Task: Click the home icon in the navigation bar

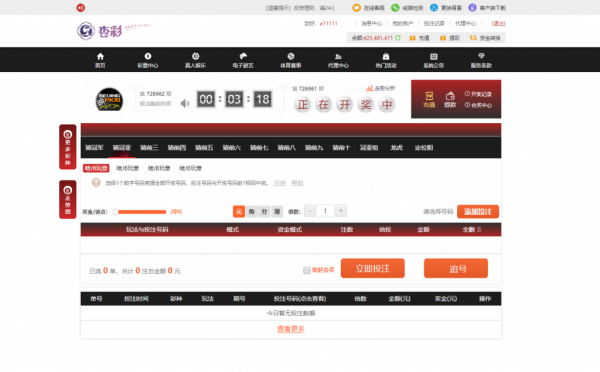Action: [x=100, y=56]
